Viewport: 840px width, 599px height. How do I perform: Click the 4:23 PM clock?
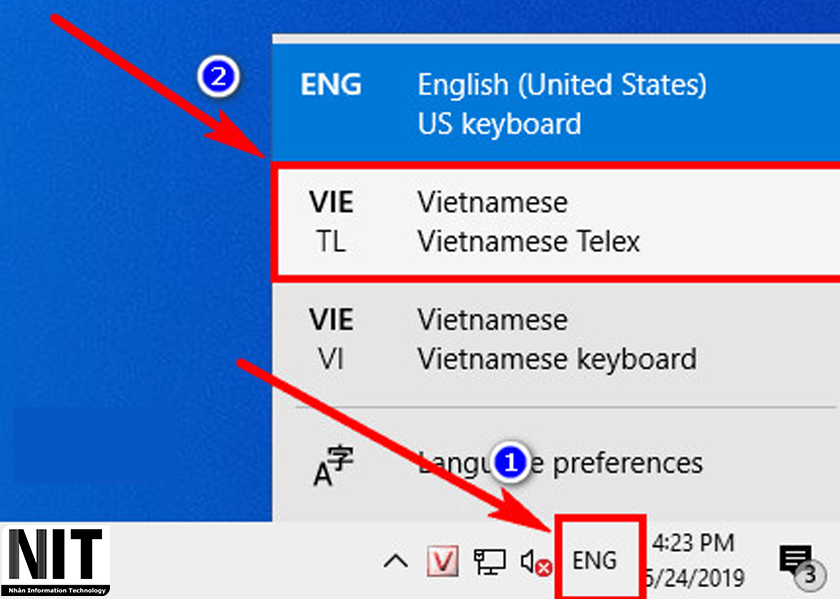pos(692,543)
